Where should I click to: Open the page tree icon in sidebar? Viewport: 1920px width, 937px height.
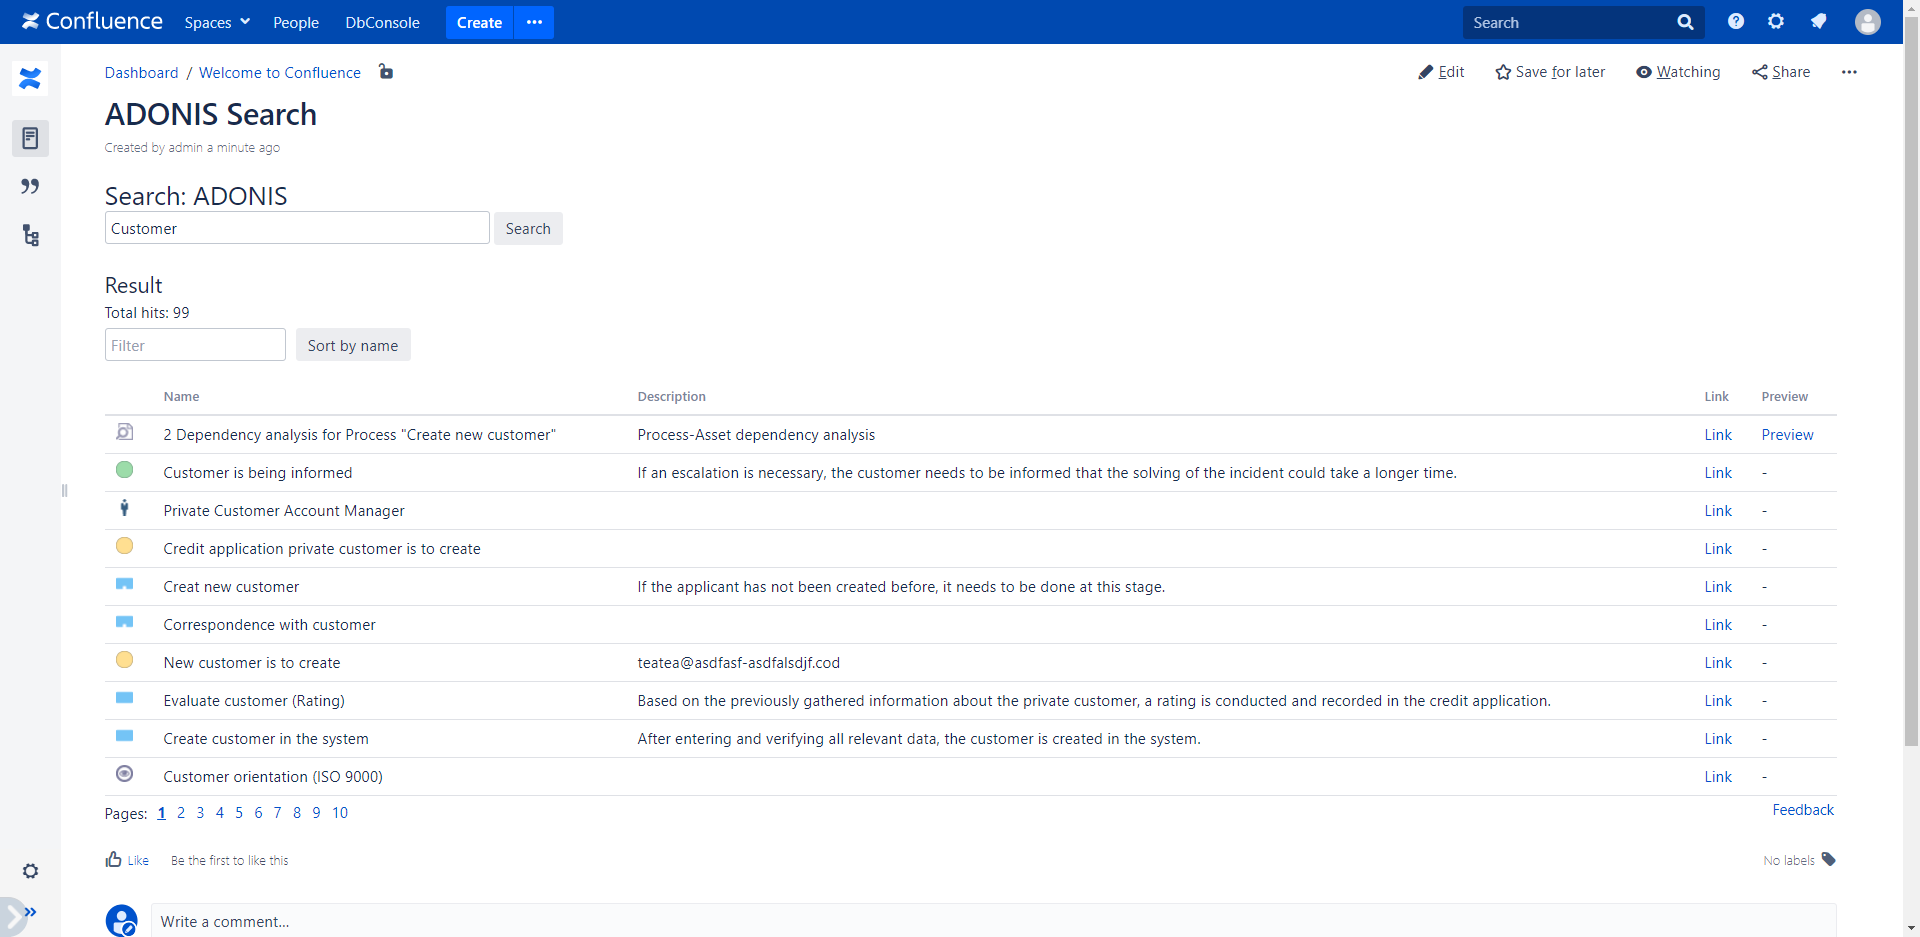point(30,236)
